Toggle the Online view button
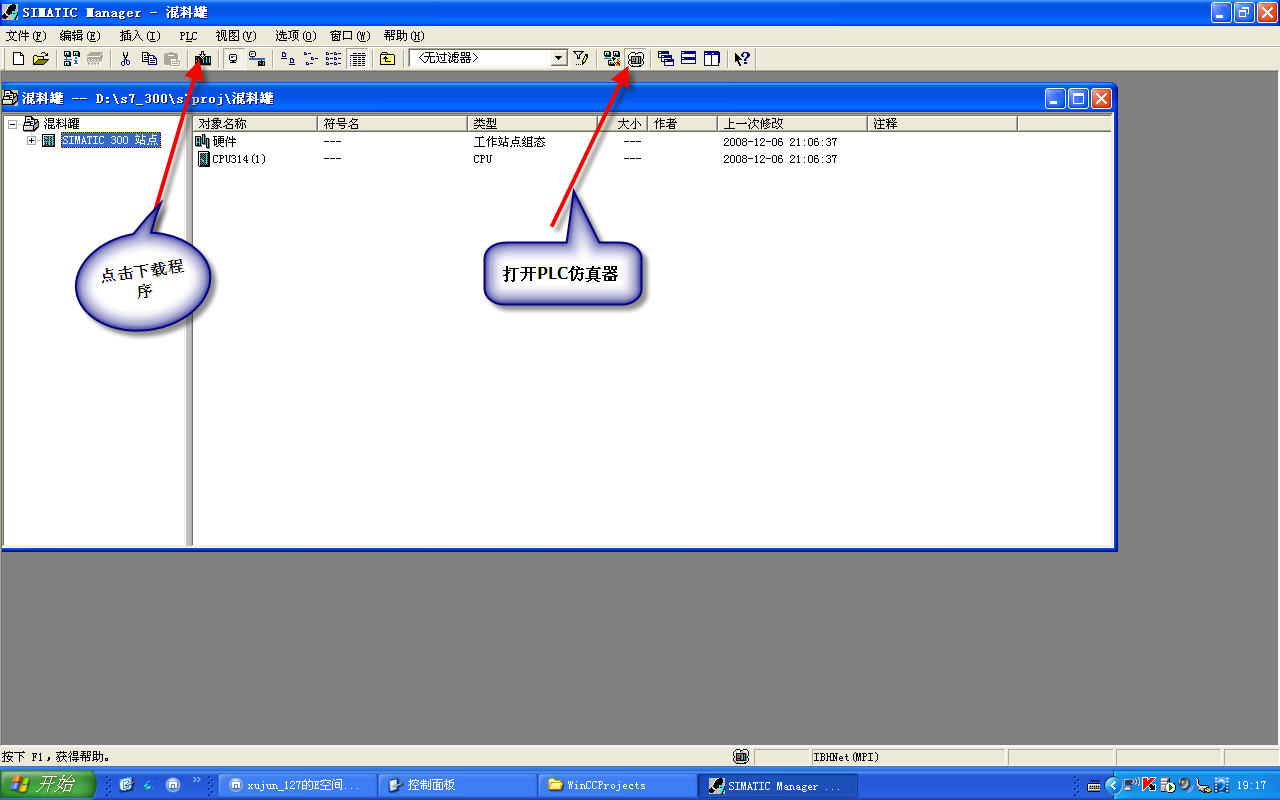The height and width of the screenshot is (800, 1280). [x=256, y=59]
